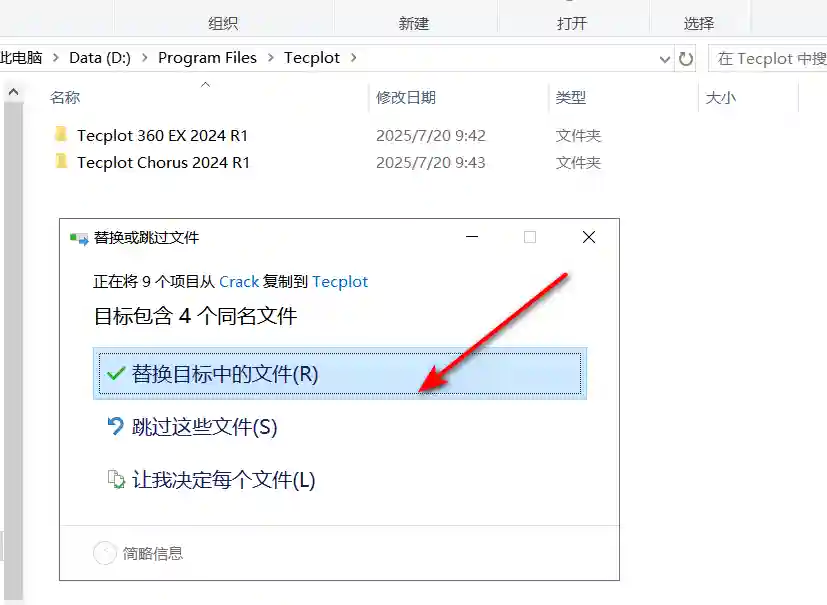Click the copy dialog title bar icon
This screenshot has width=827, height=605.
79,238
